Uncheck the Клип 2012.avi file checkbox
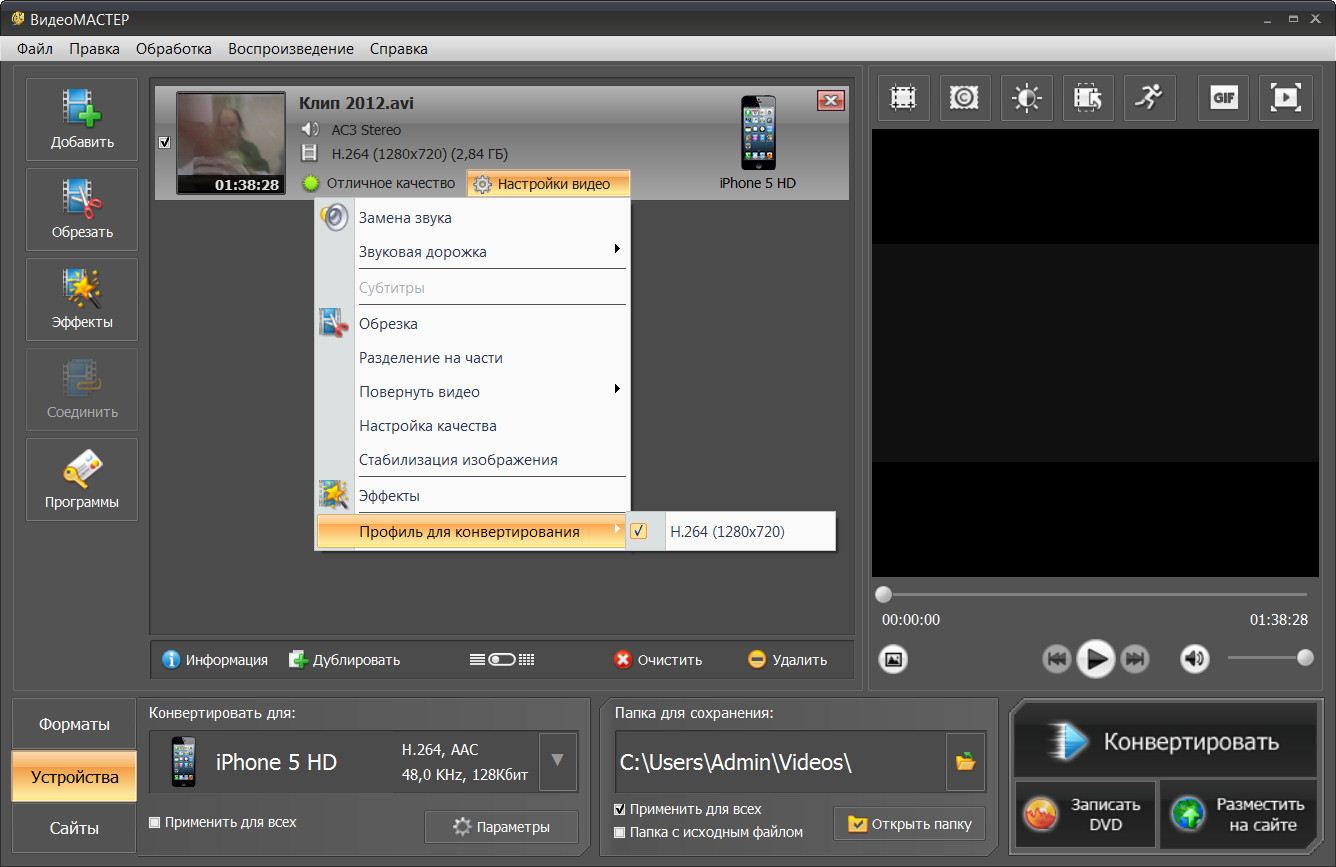Image resolution: width=1336 pixels, height=867 pixels. click(165, 143)
